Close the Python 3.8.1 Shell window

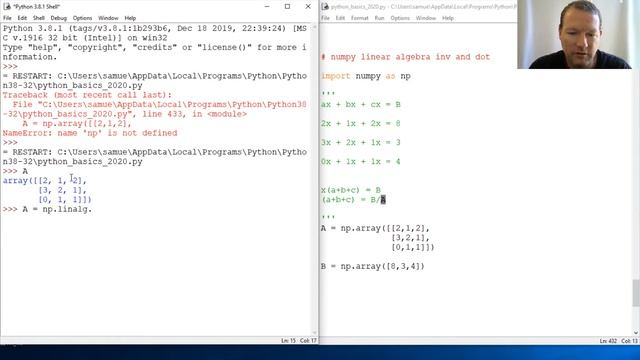308,7
